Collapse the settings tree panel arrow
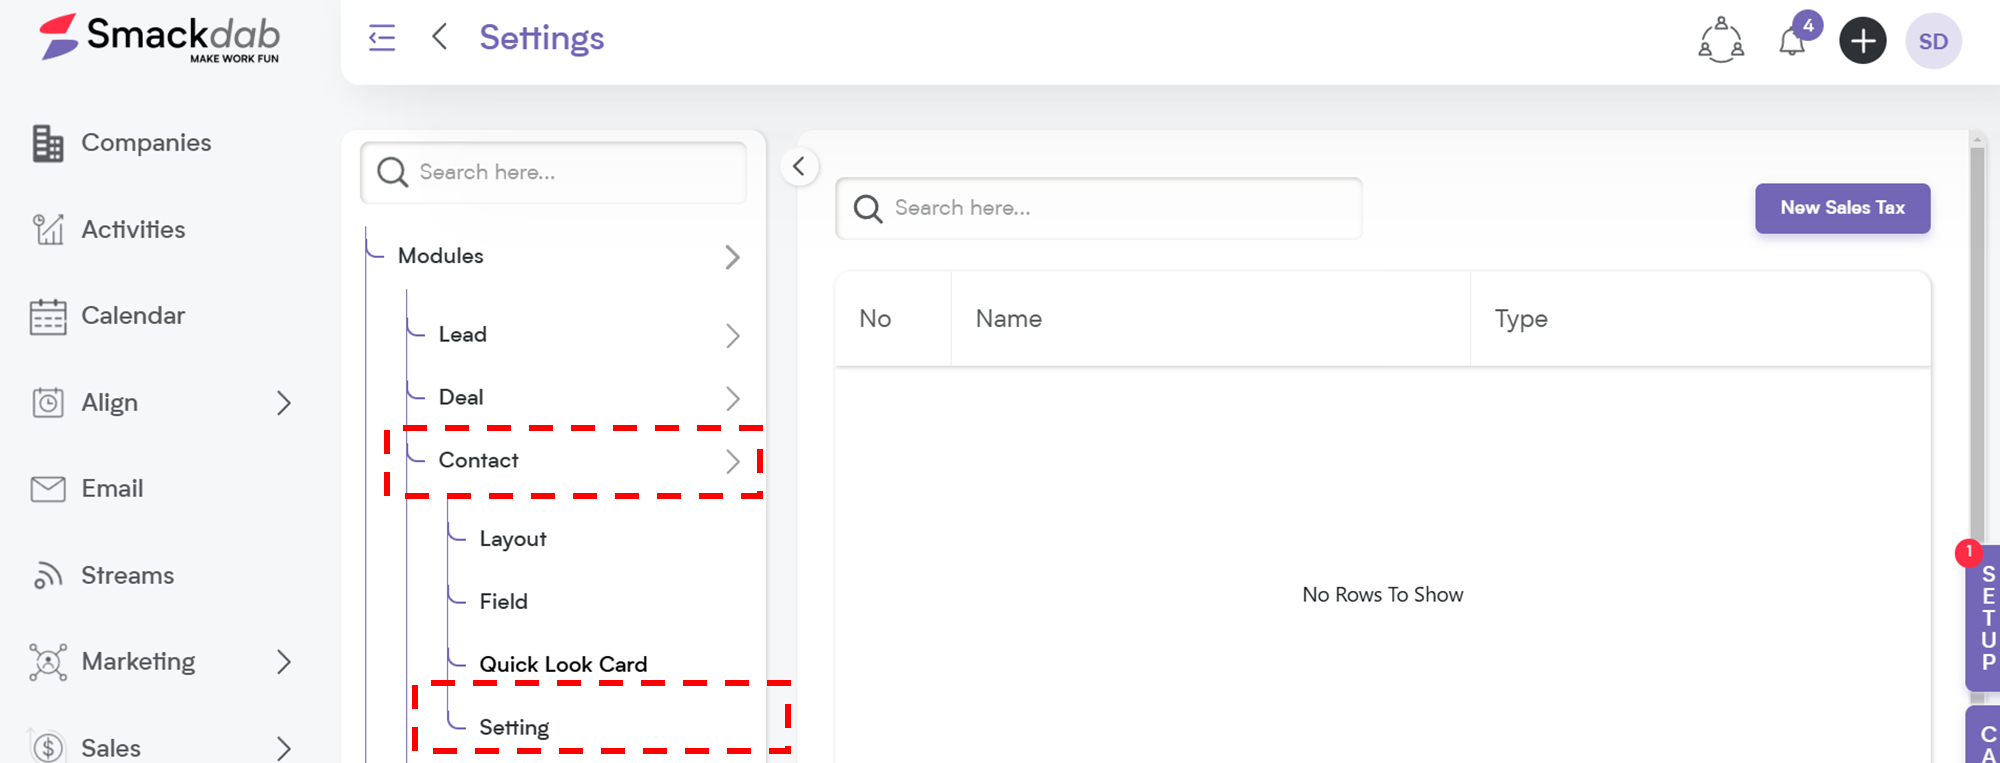The height and width of the screenshot is (763, 2000). pyautogui.click(x=798, y=167)
